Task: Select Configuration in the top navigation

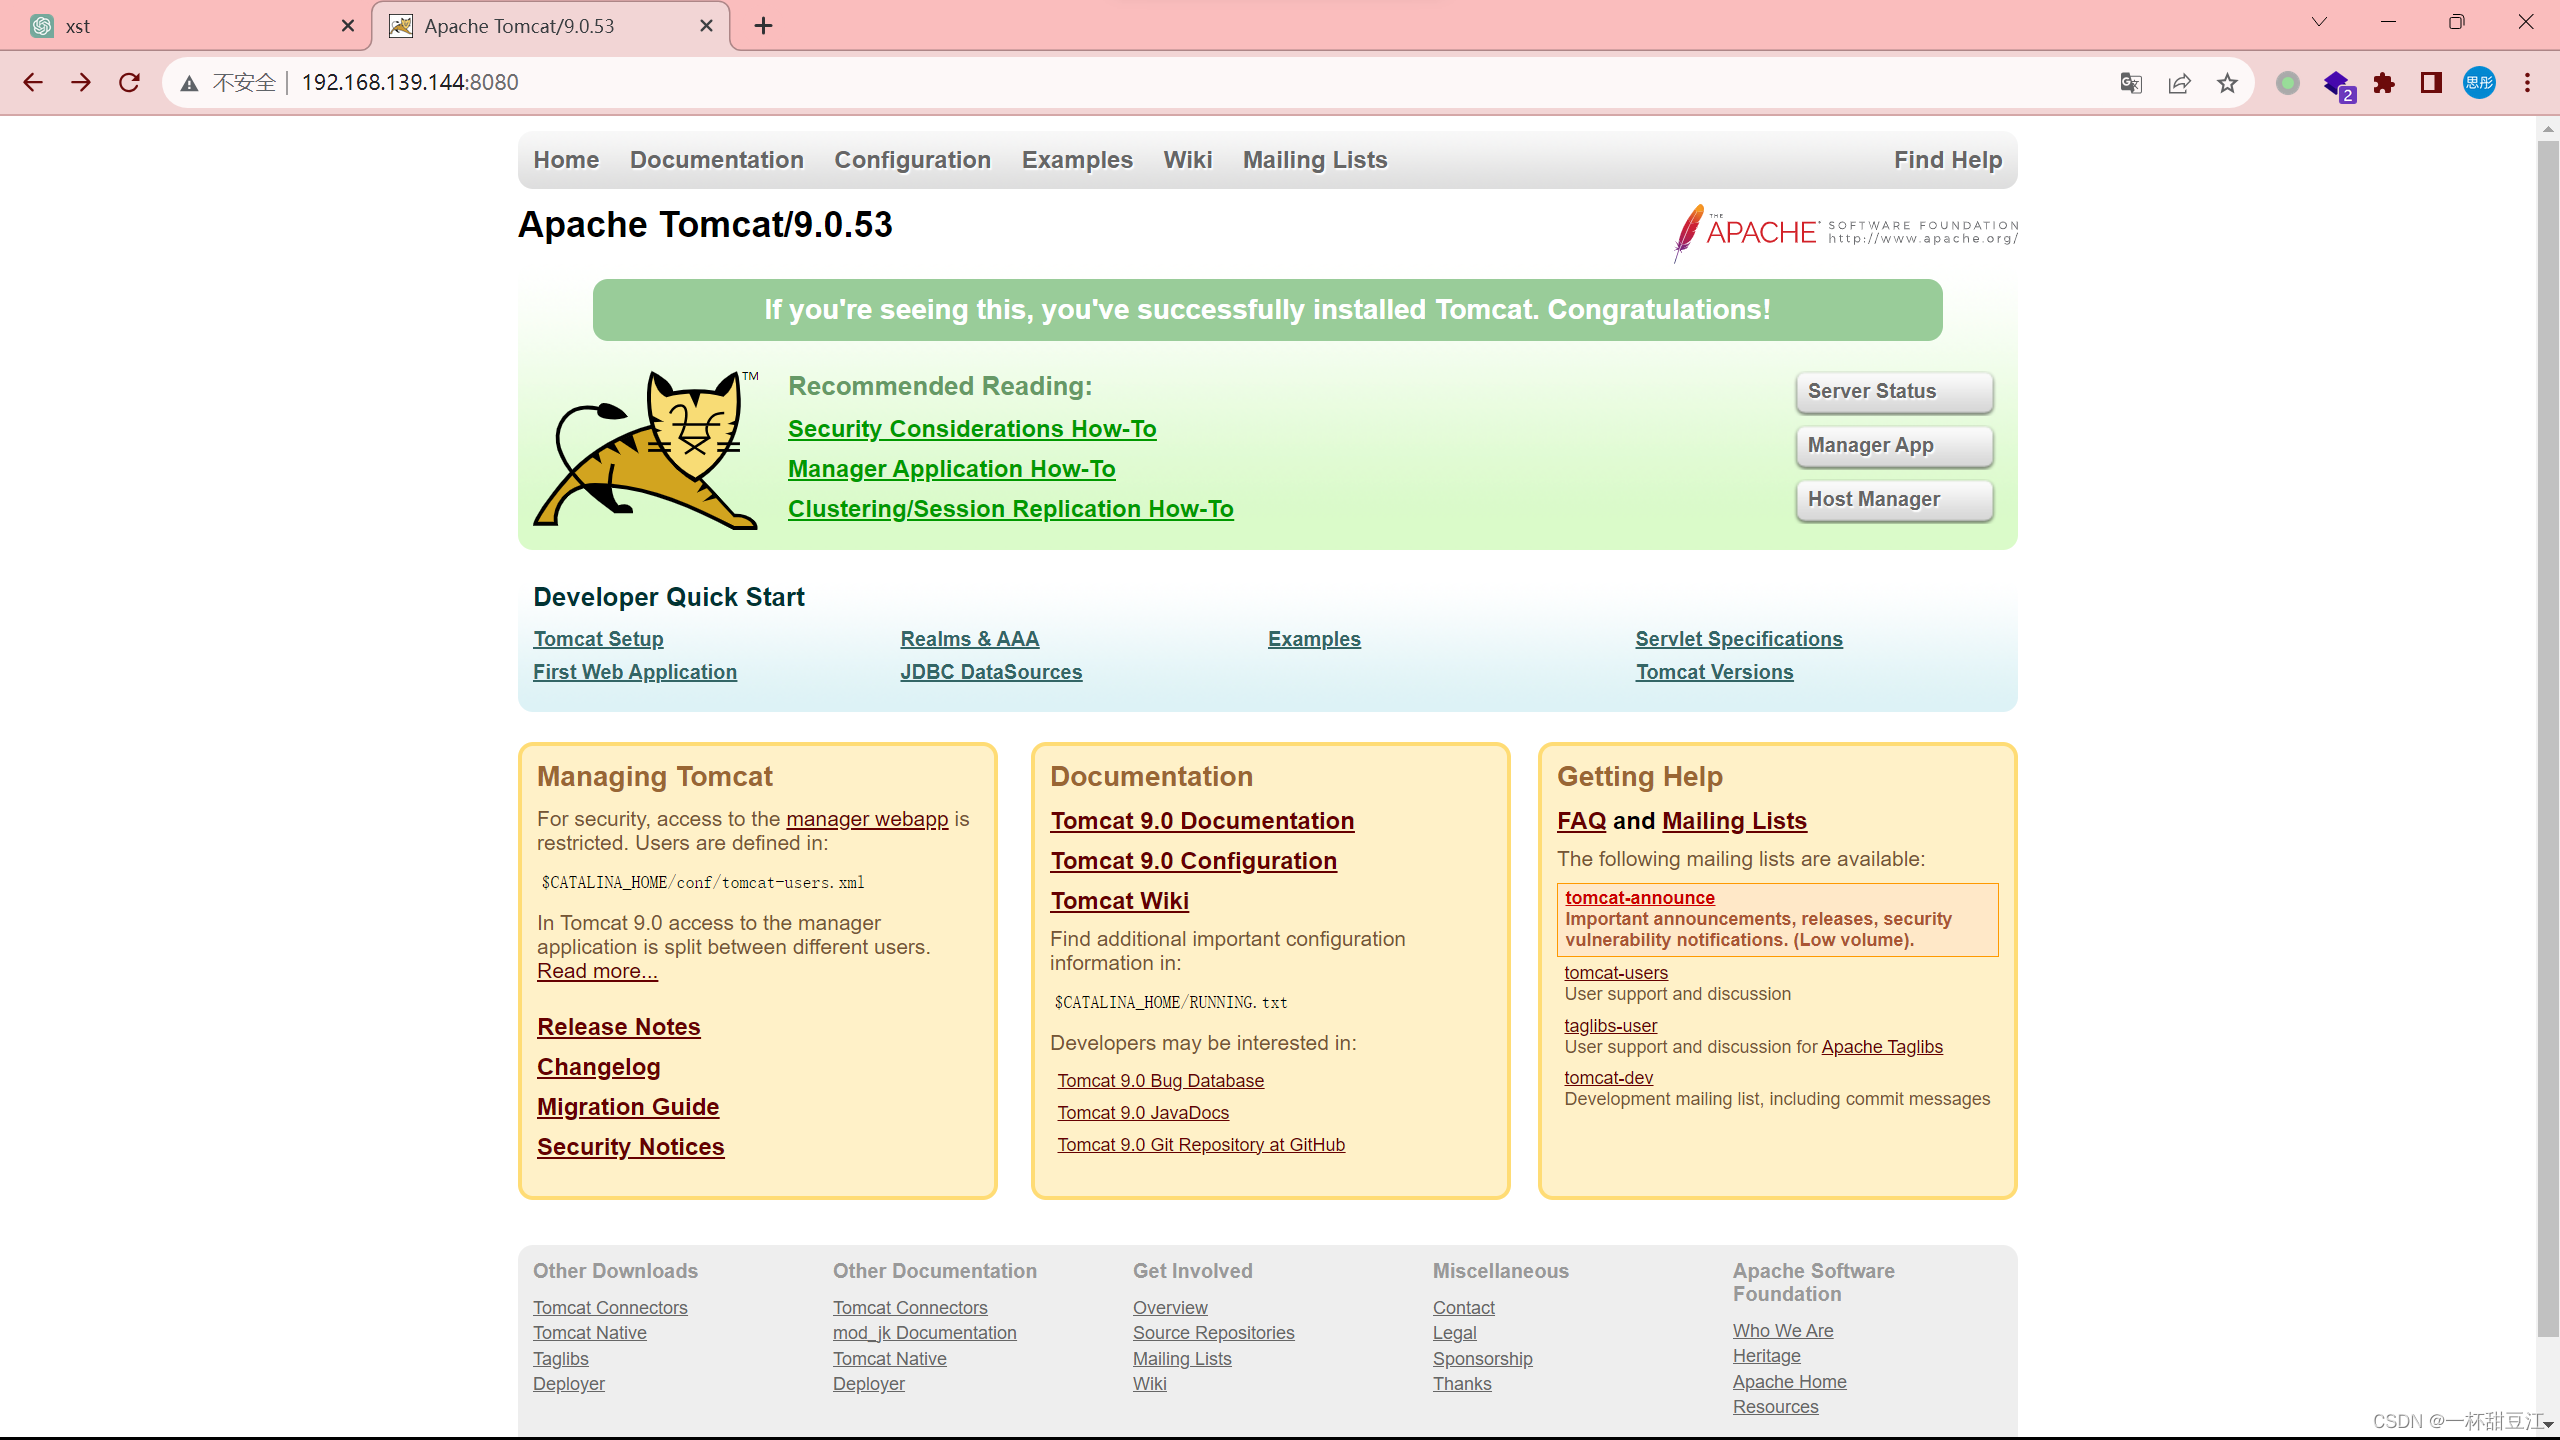Action: click(912, 160)
